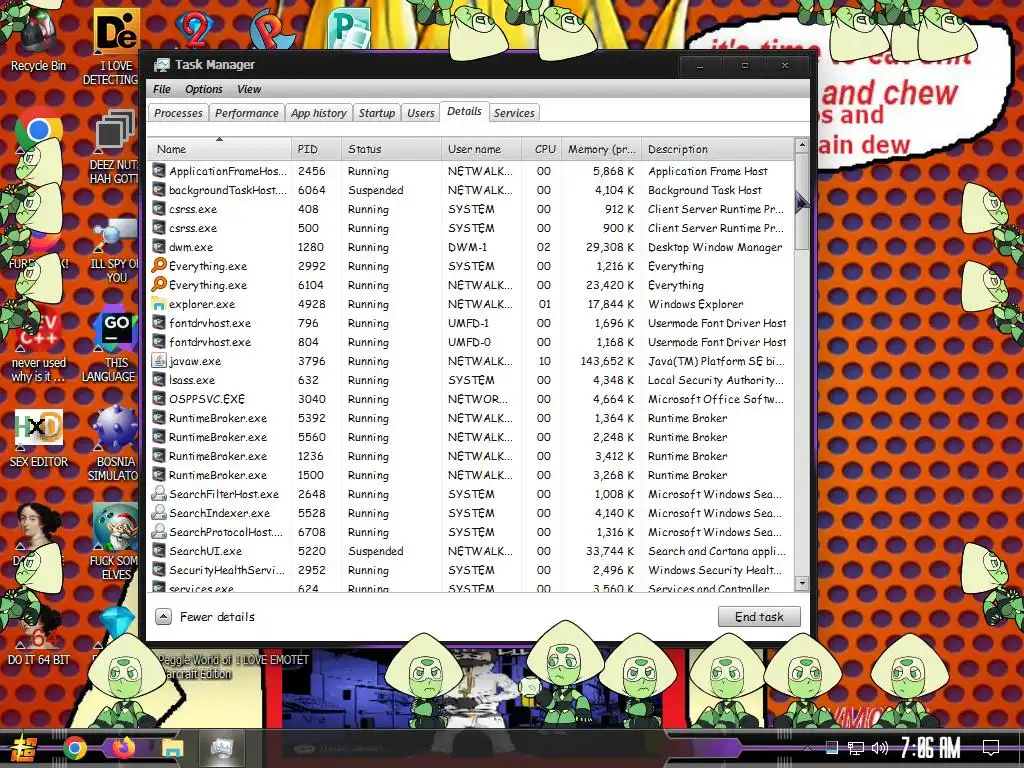The image size is (1024, 768).
Task: Open the elf game desktop shortcut
Action: click(x=115, y=542)
